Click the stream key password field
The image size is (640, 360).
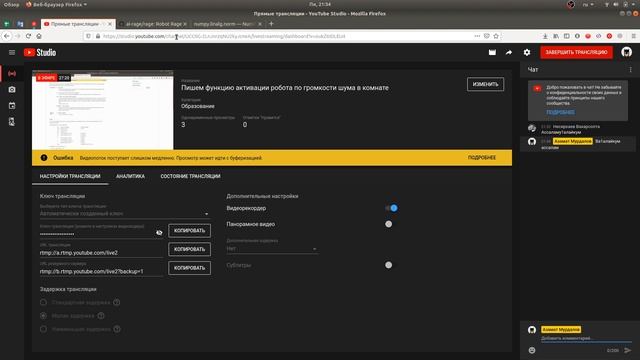96,234
